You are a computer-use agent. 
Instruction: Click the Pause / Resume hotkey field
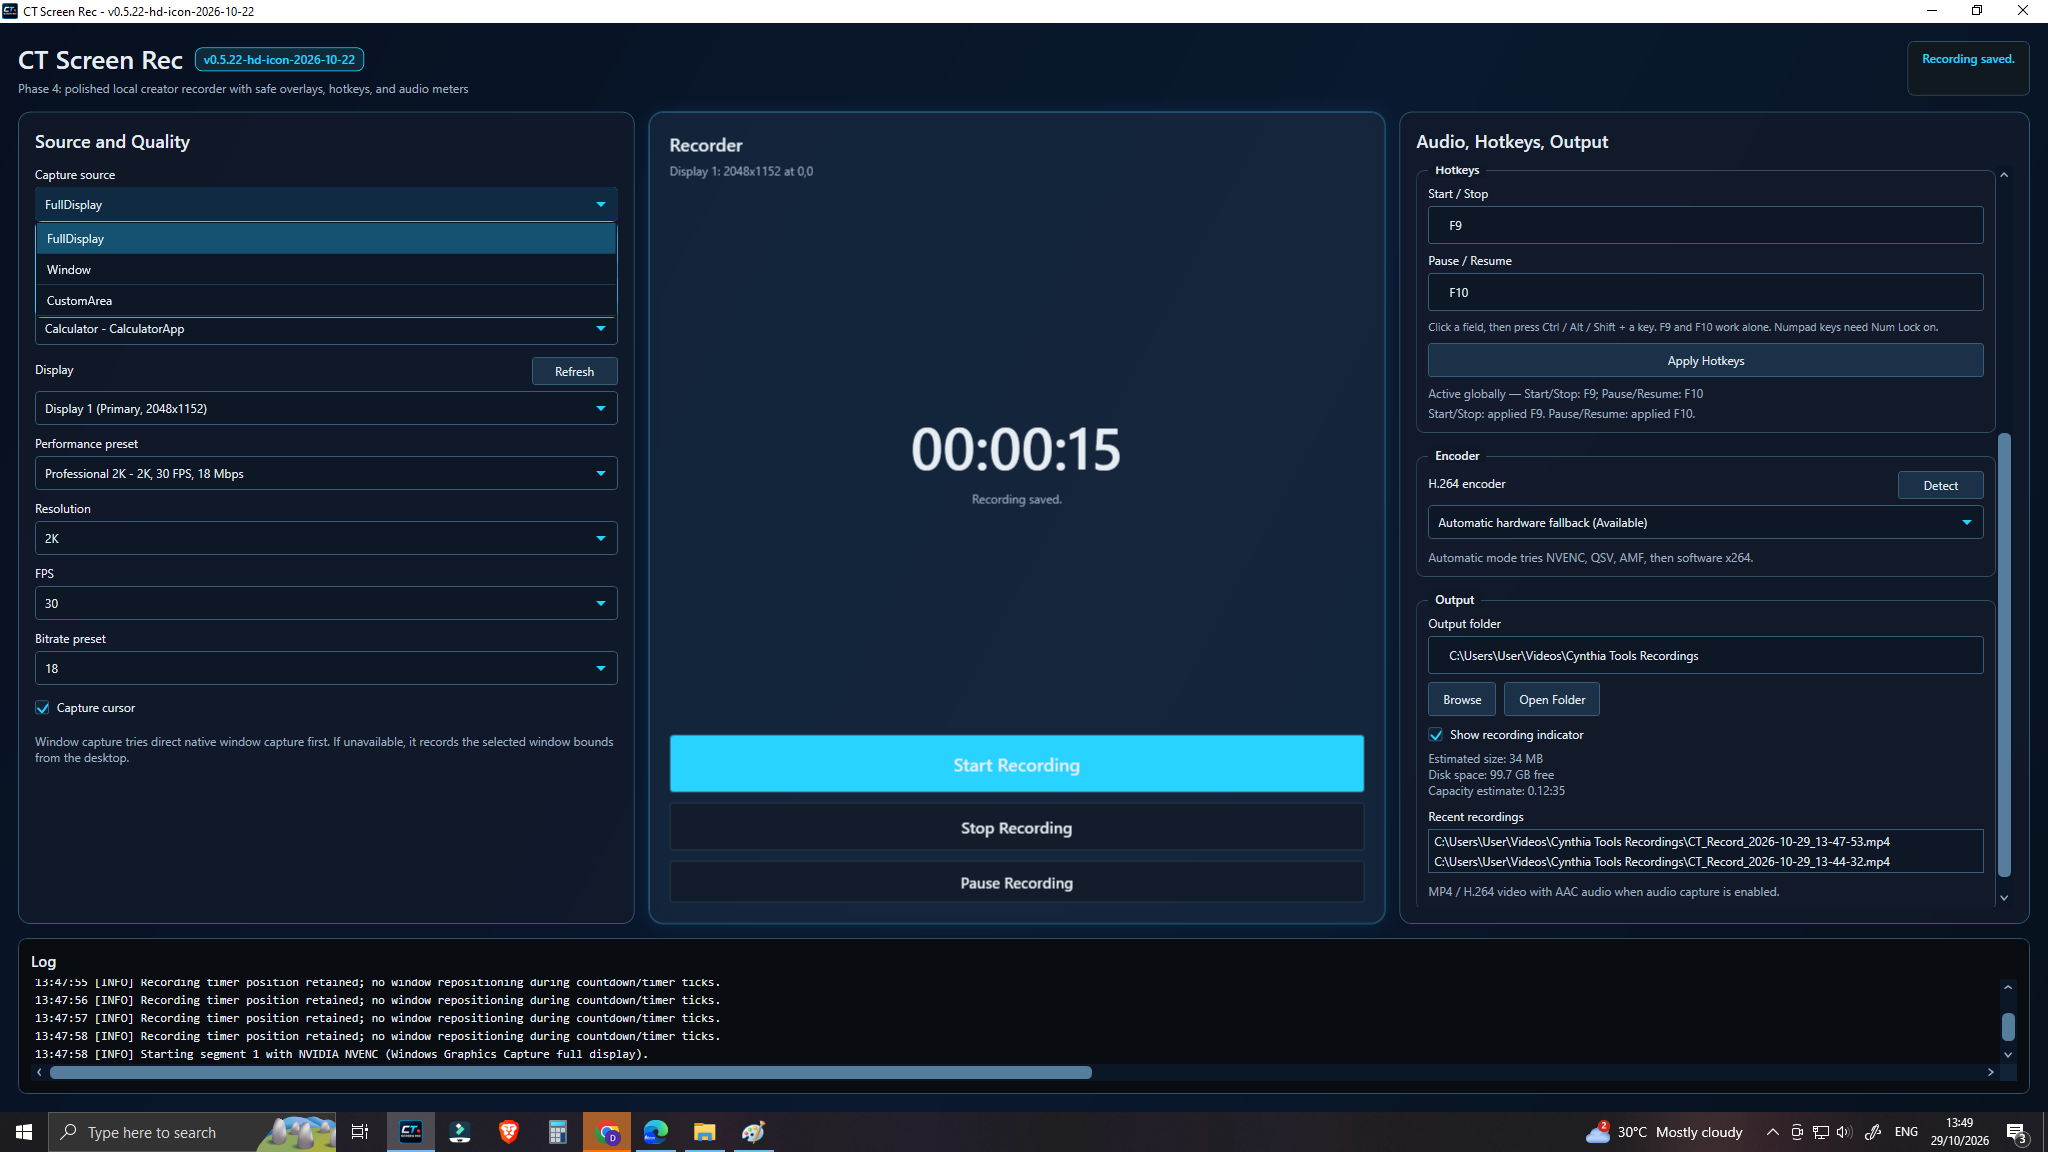point(1705,292)
